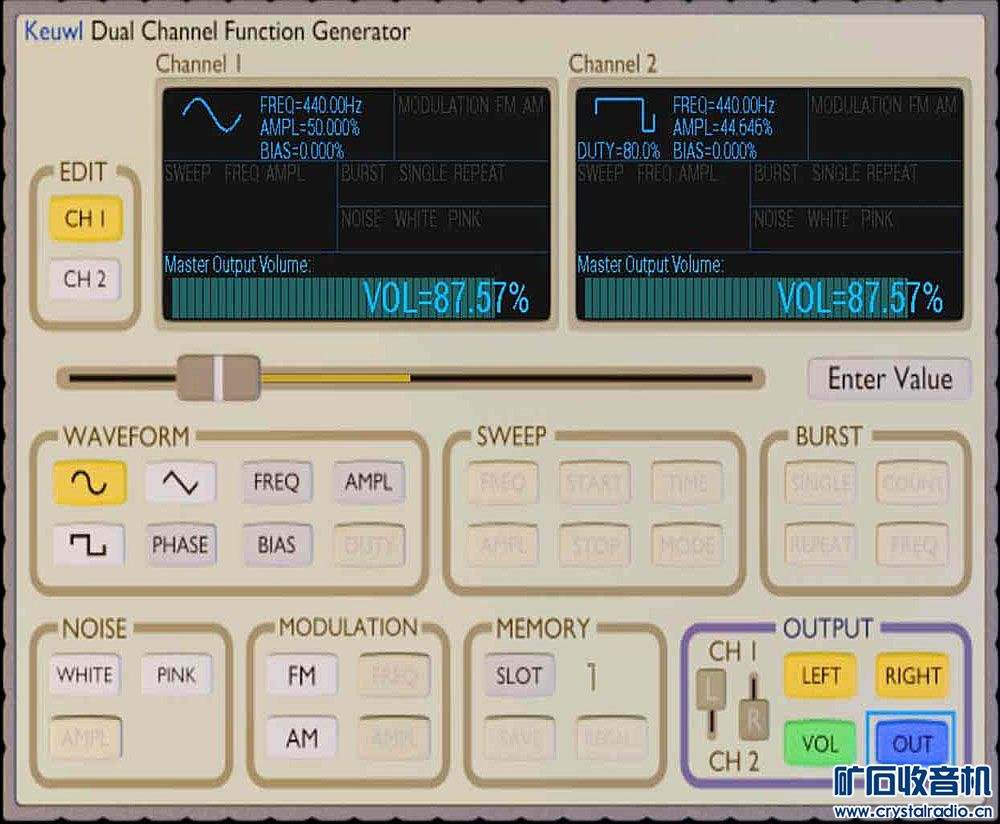
Task: Click the disabled DUTY button
Action: tap(369, 545)
